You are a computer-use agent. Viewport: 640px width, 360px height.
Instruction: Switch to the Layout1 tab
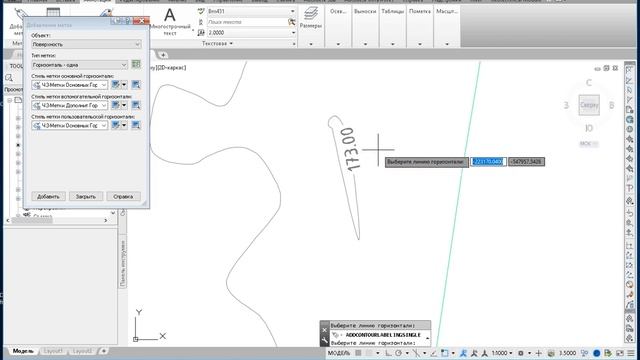click(53, 351)
